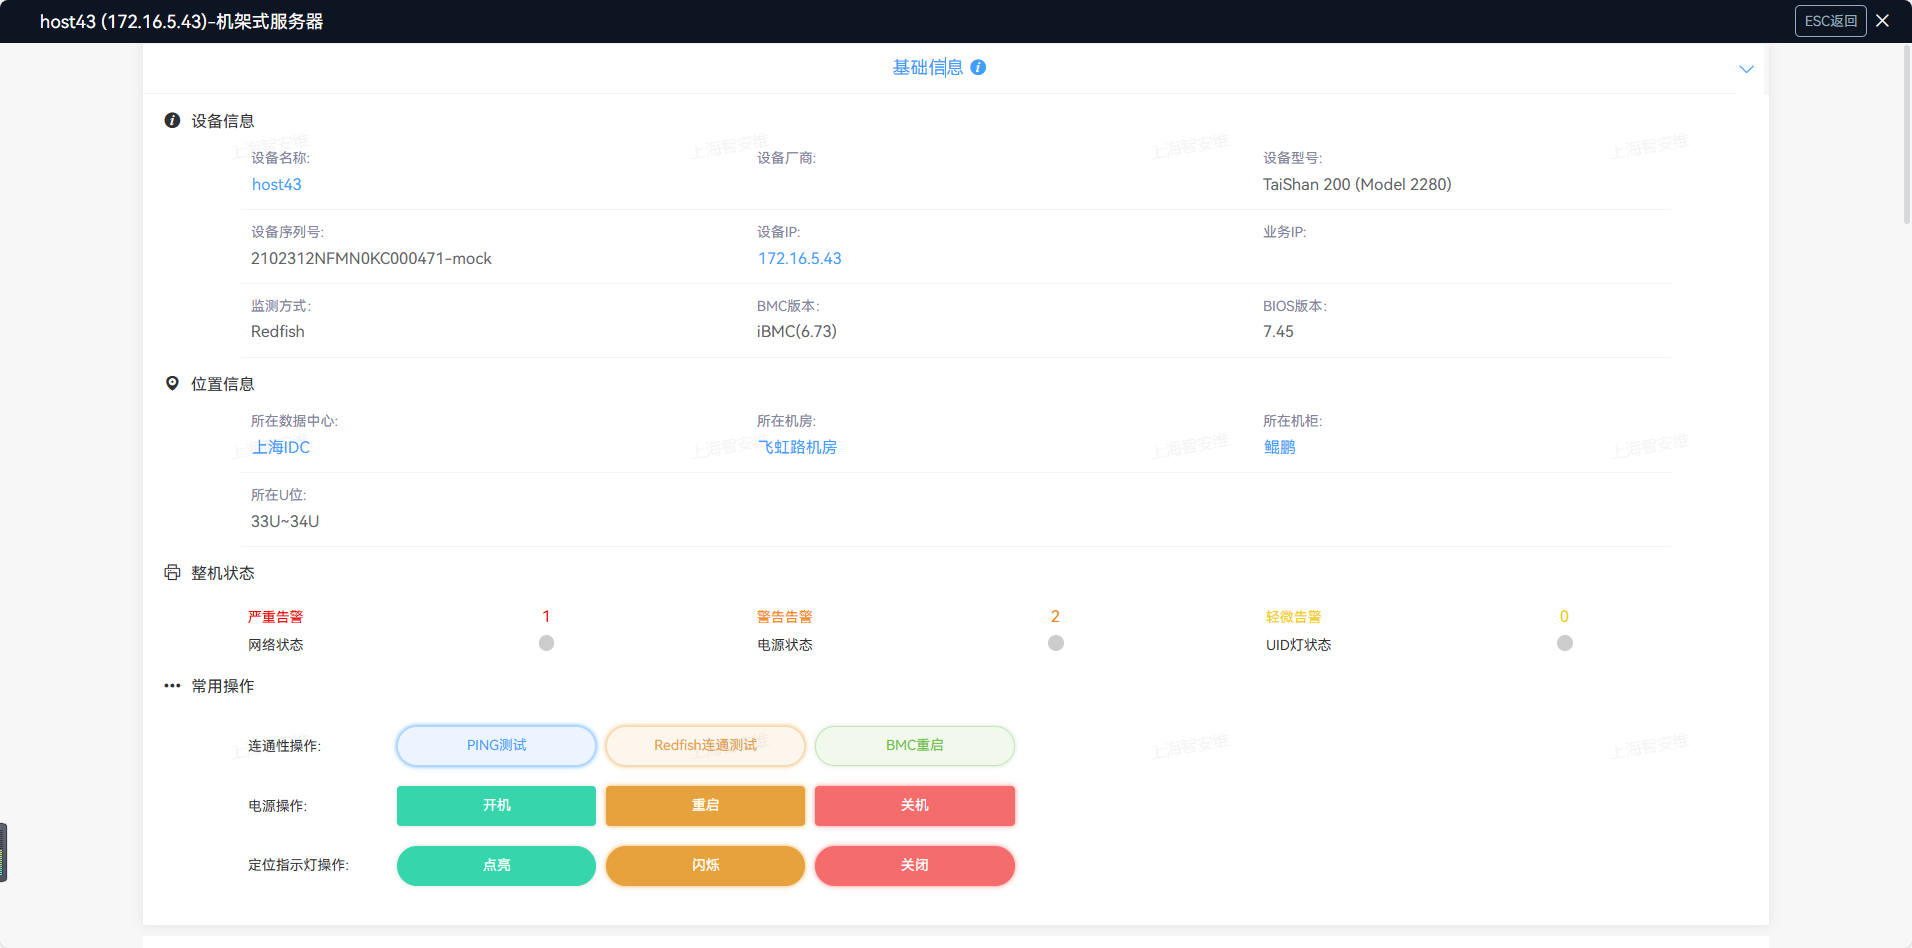The image size is (1912, 948).
Task: Click the 基础信息 section title
Action: click(x=927, y=67)
